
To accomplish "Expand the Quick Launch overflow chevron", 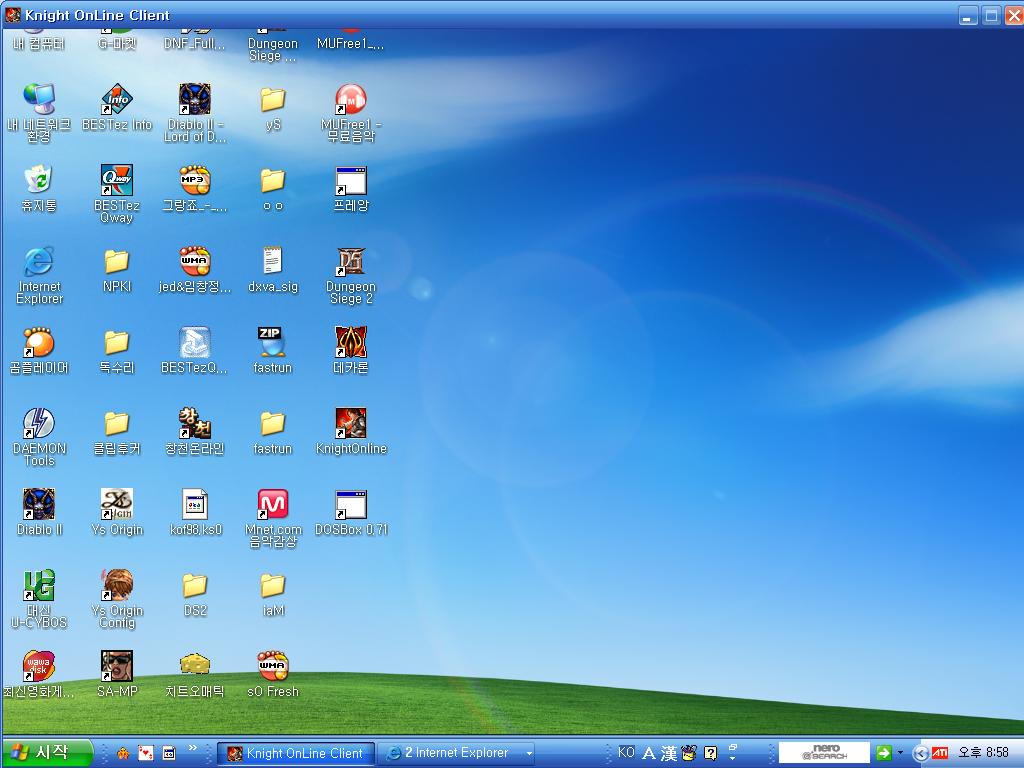I will pos(193,748).
